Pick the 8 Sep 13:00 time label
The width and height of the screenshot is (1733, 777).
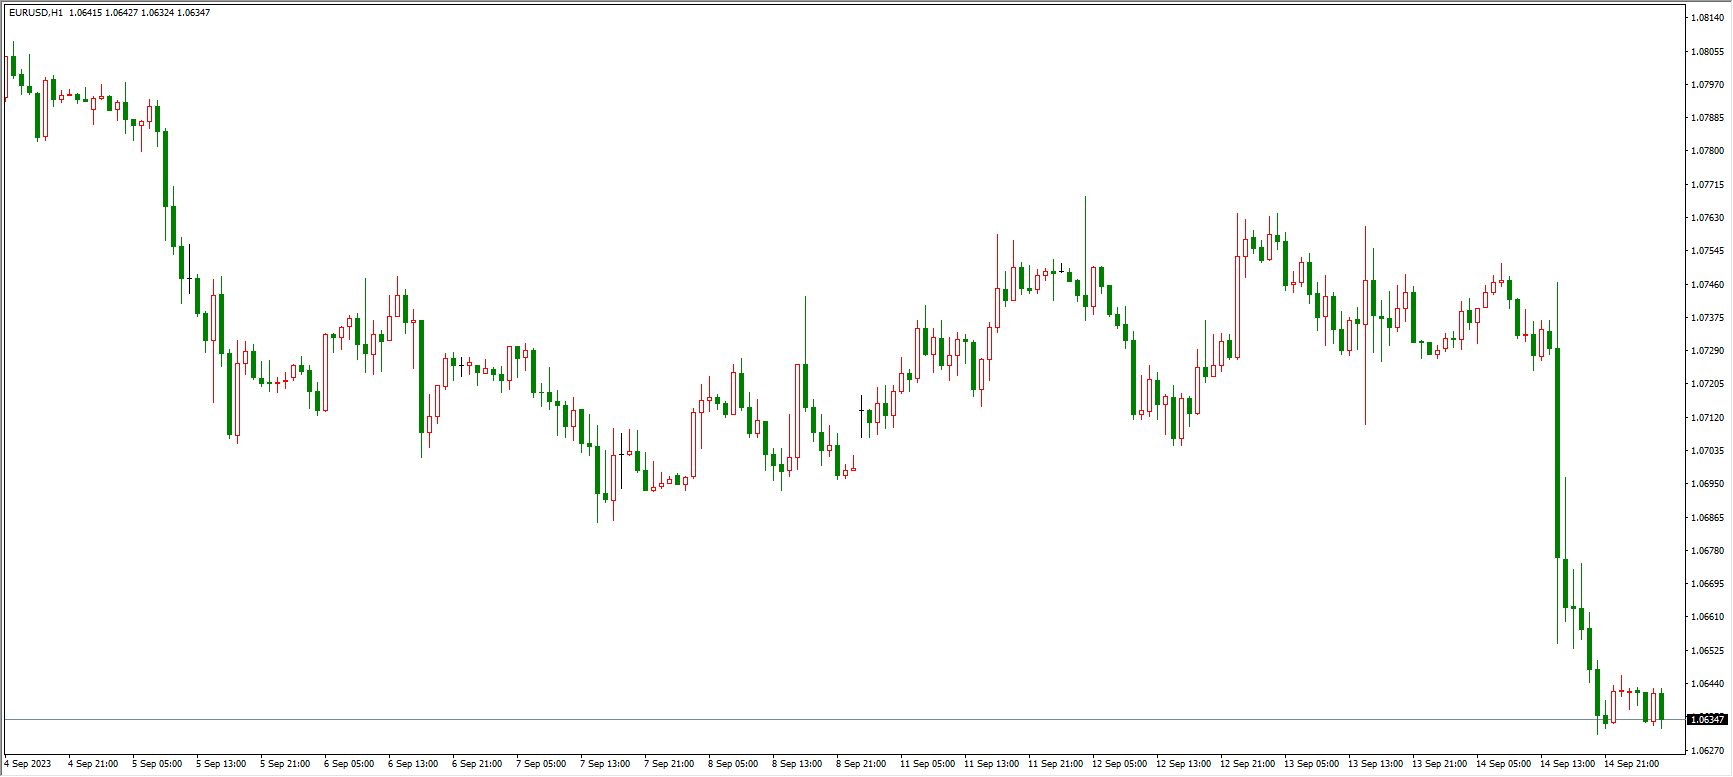(x=797, y=764)
